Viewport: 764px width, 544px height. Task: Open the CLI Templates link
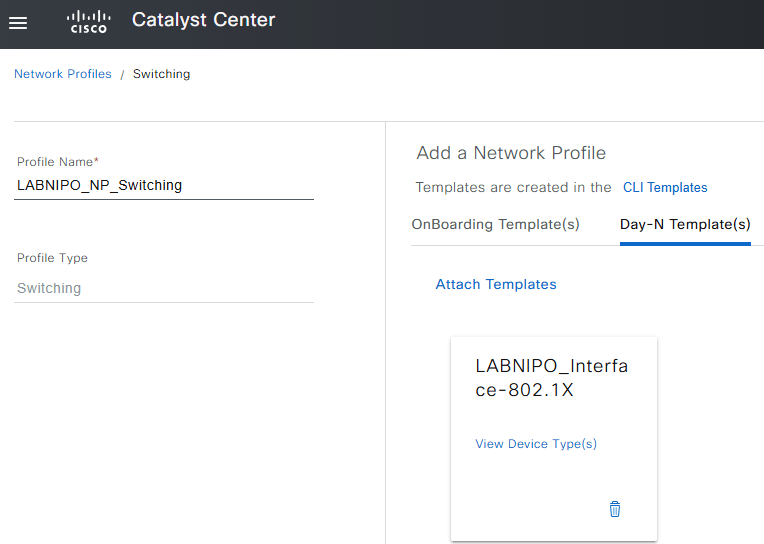665,187
